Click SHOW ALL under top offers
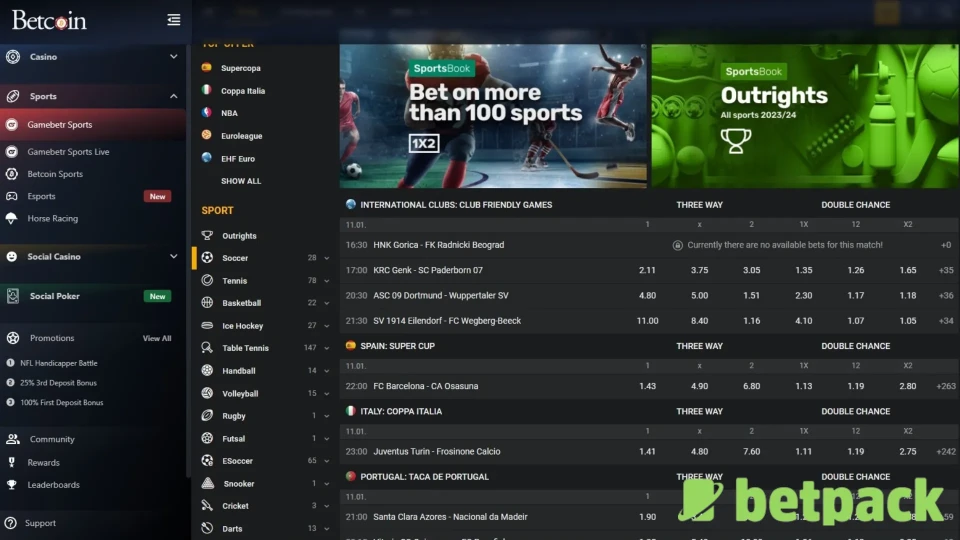This screenshot has width=960, height=540. click(x=241, y=181)
